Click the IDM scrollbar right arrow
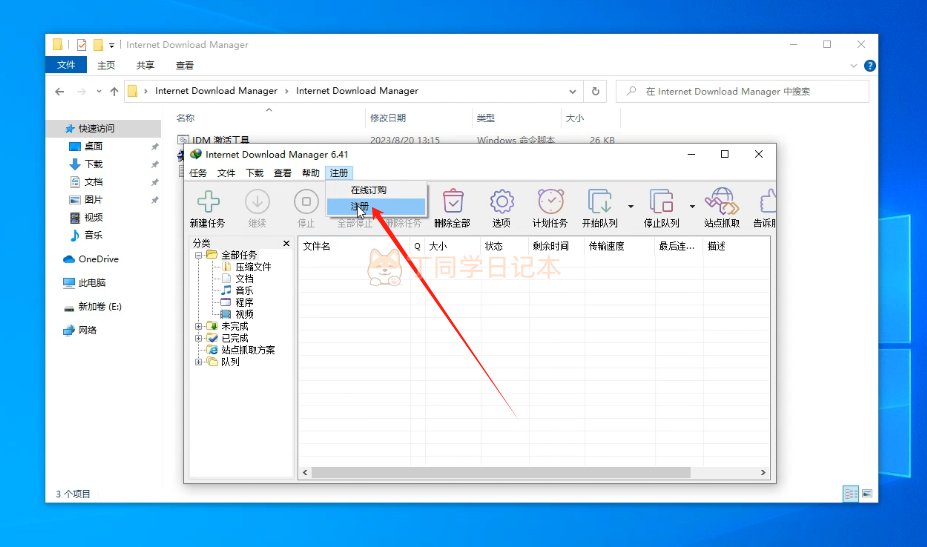 tap(763, 472)
